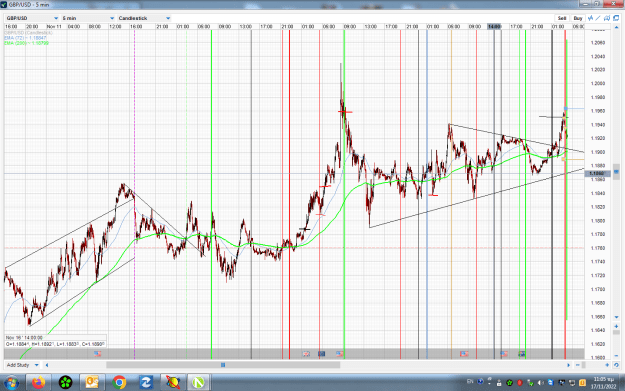Click the reset chart view icon
The width and height of the screenshot is (625, 391).
tap(616, 365)
